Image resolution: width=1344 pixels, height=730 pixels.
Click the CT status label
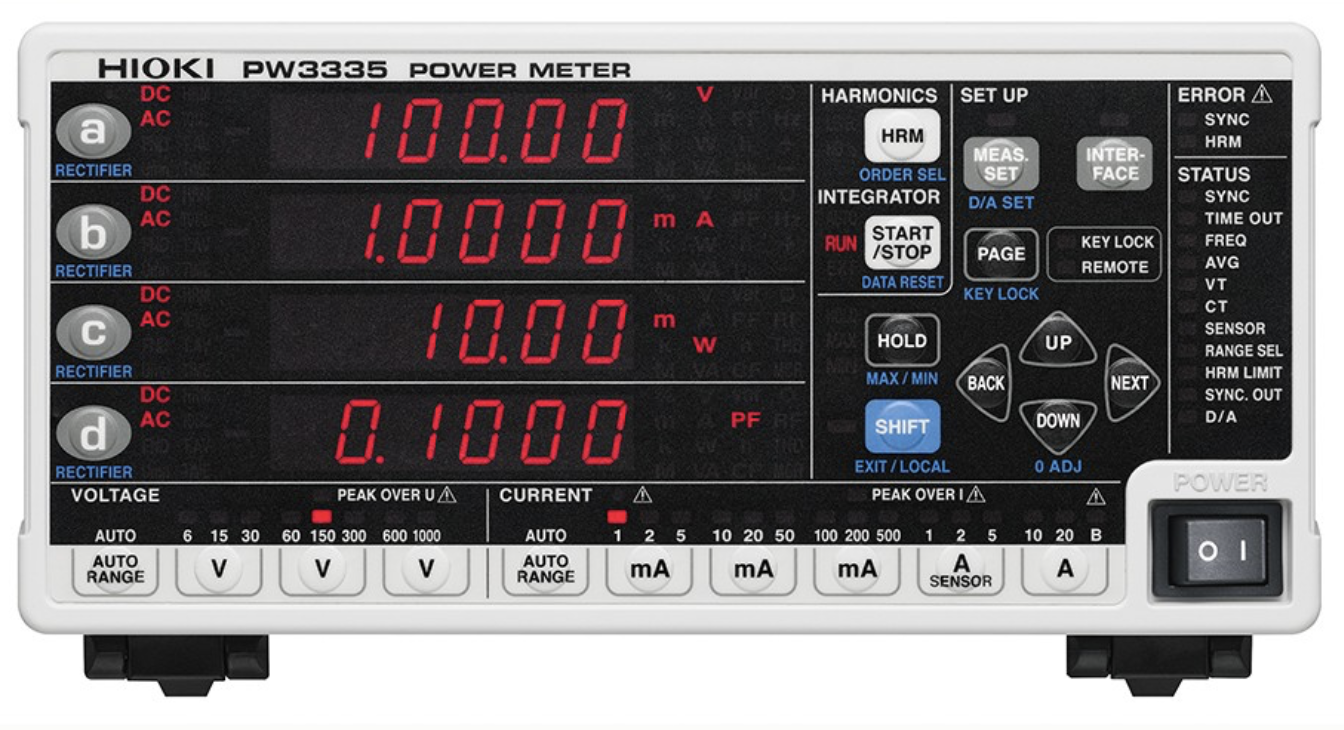(1215, 306)
